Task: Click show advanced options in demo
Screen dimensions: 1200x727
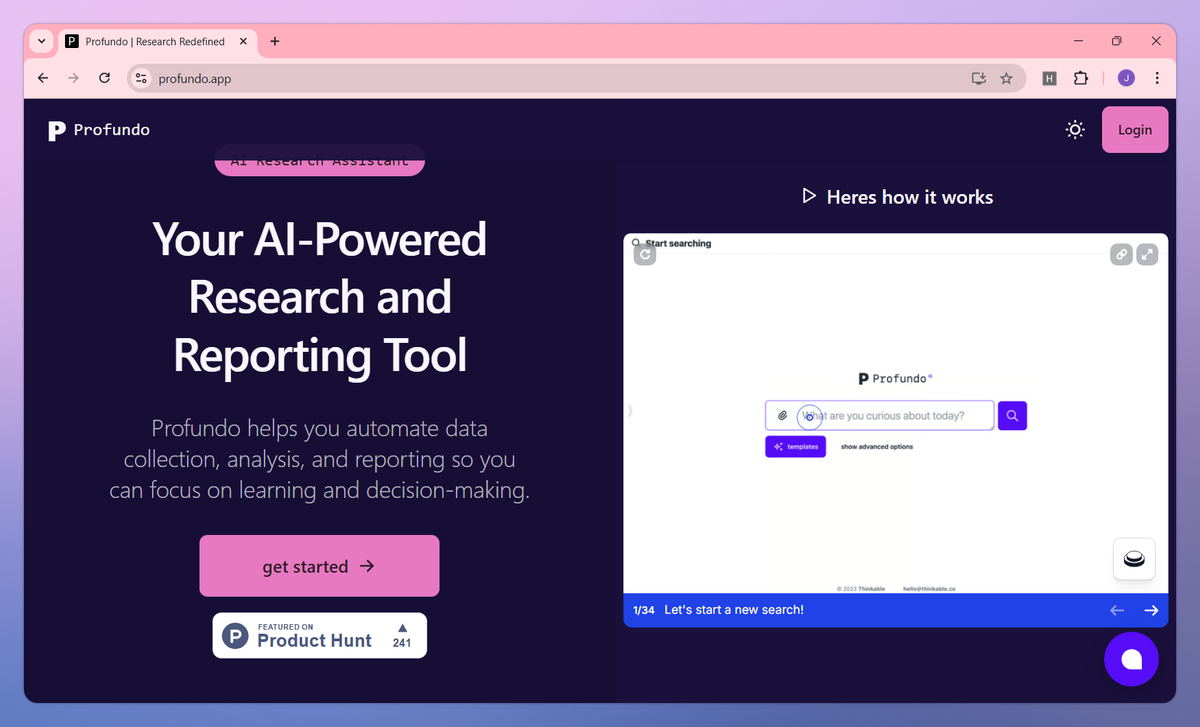Action: coord(877,447)
